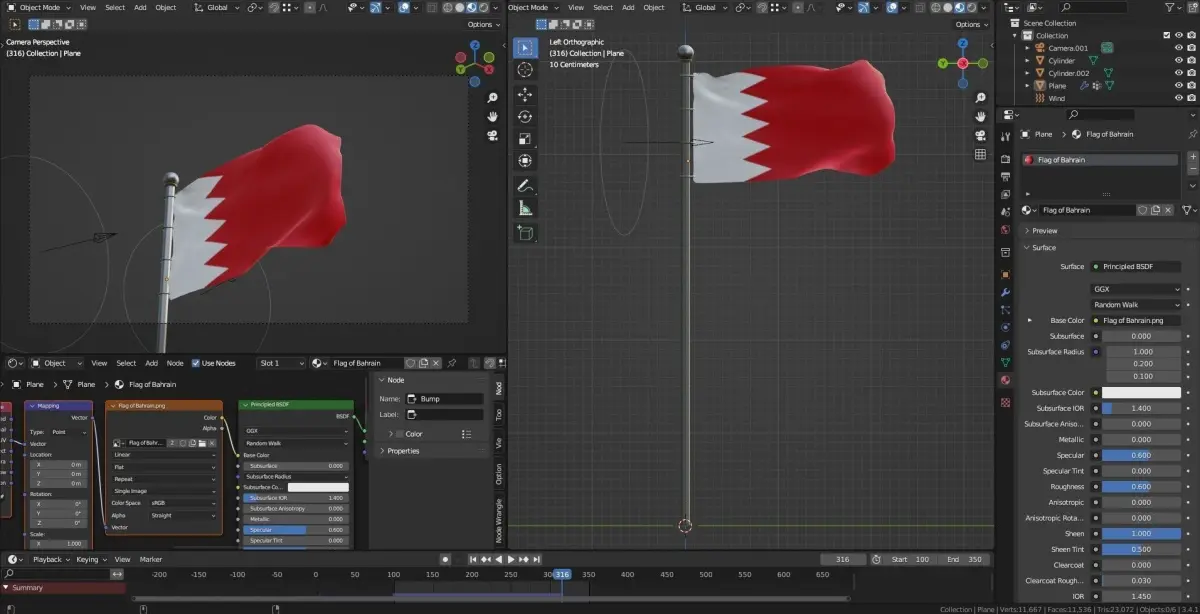The height and width of the screenshot is (614, 1200).
Task: Open the Marker menu in the timeline
Action: point(151,559)
